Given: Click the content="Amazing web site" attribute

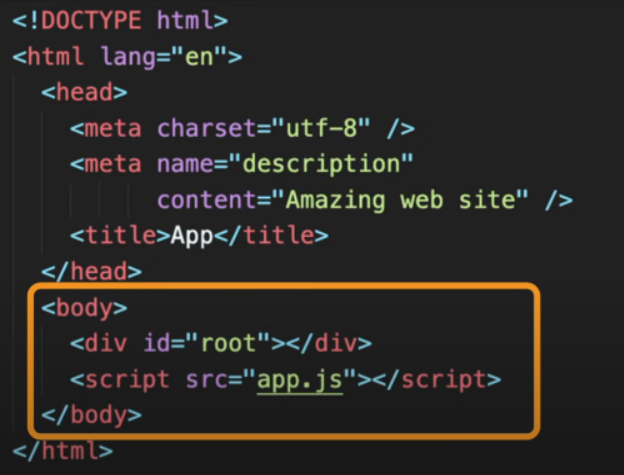Looking at the screenshot, I should click(343, 200).
